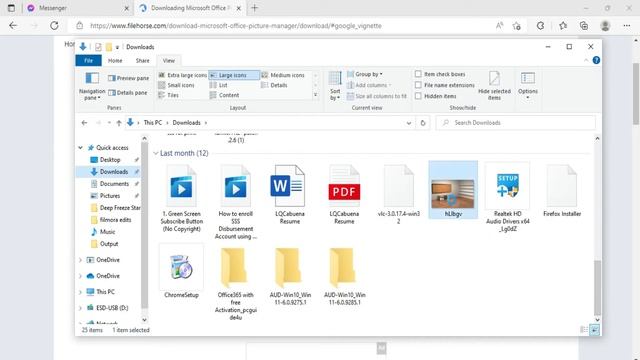
Task: Open the Group by dropdown
Action: [365, 74]
